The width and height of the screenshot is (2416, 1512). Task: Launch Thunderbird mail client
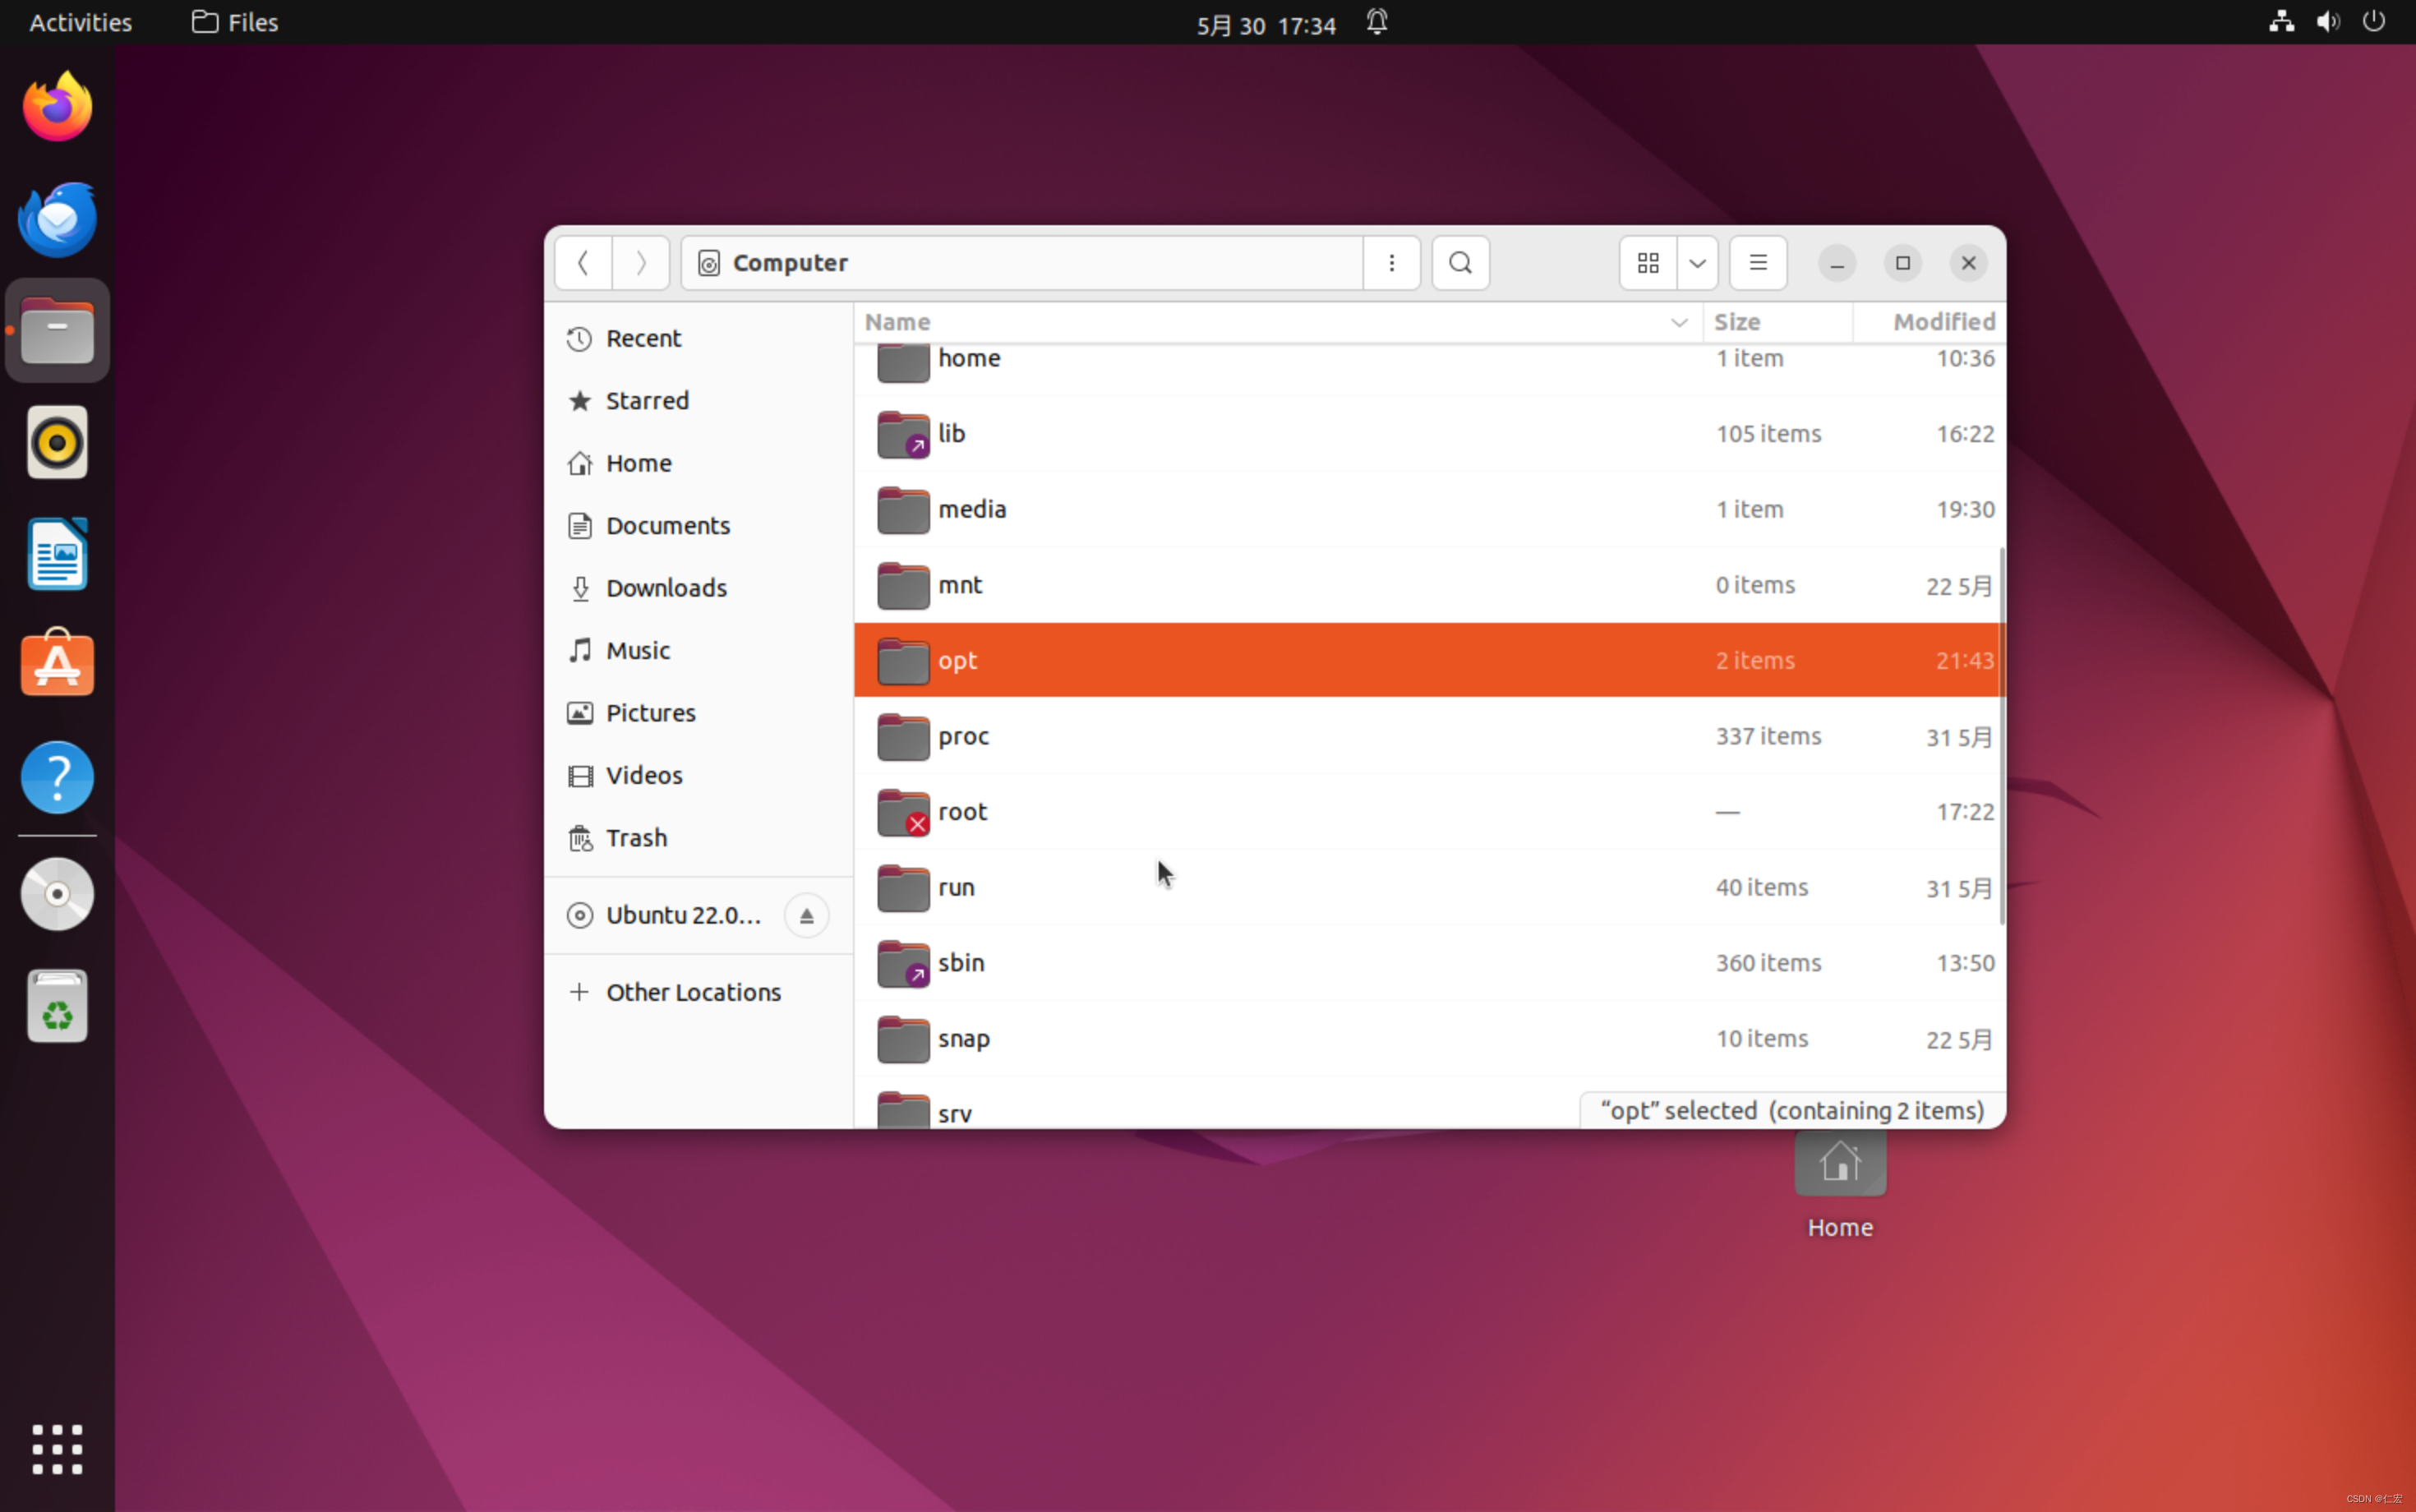pos(57,218)
